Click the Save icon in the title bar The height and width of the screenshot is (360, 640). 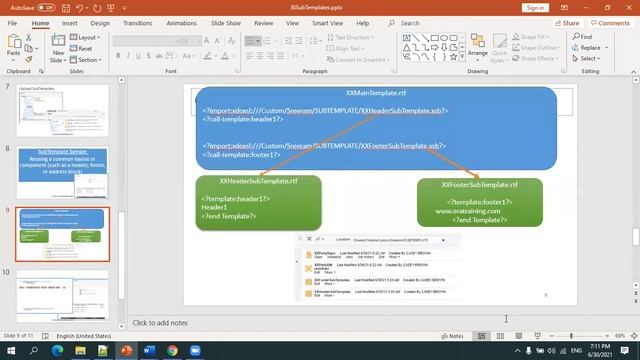pos(66,8)
